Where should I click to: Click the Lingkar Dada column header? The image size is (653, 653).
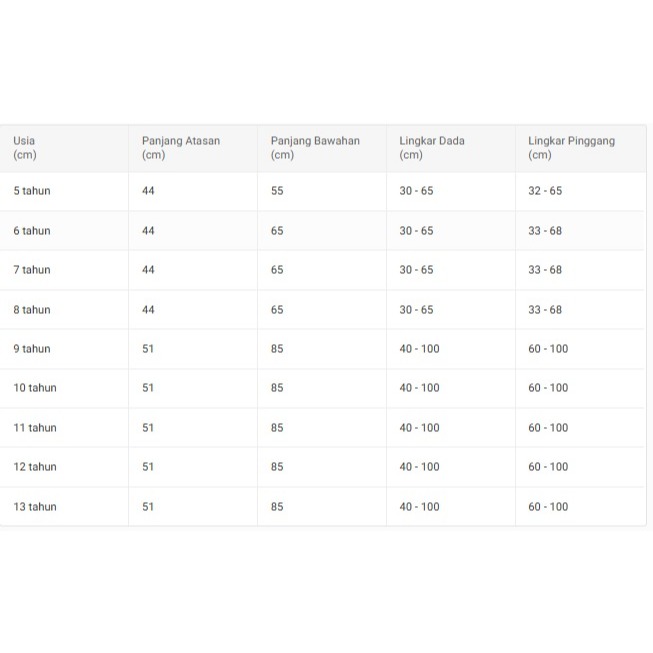click(x=431, y=147)
